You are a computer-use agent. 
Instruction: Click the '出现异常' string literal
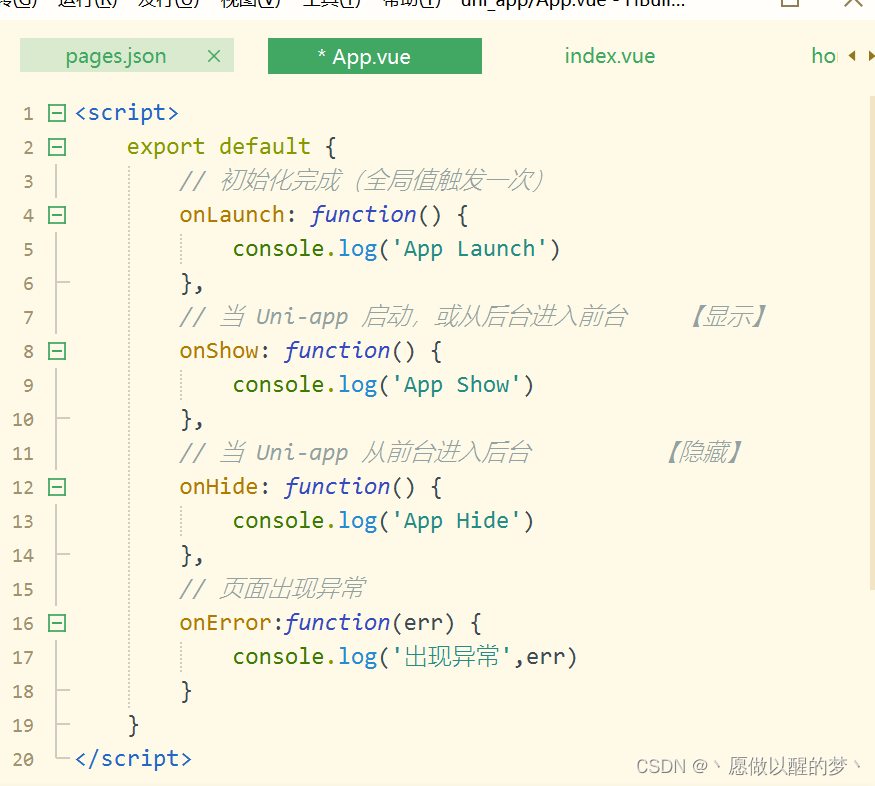(451, 657)
